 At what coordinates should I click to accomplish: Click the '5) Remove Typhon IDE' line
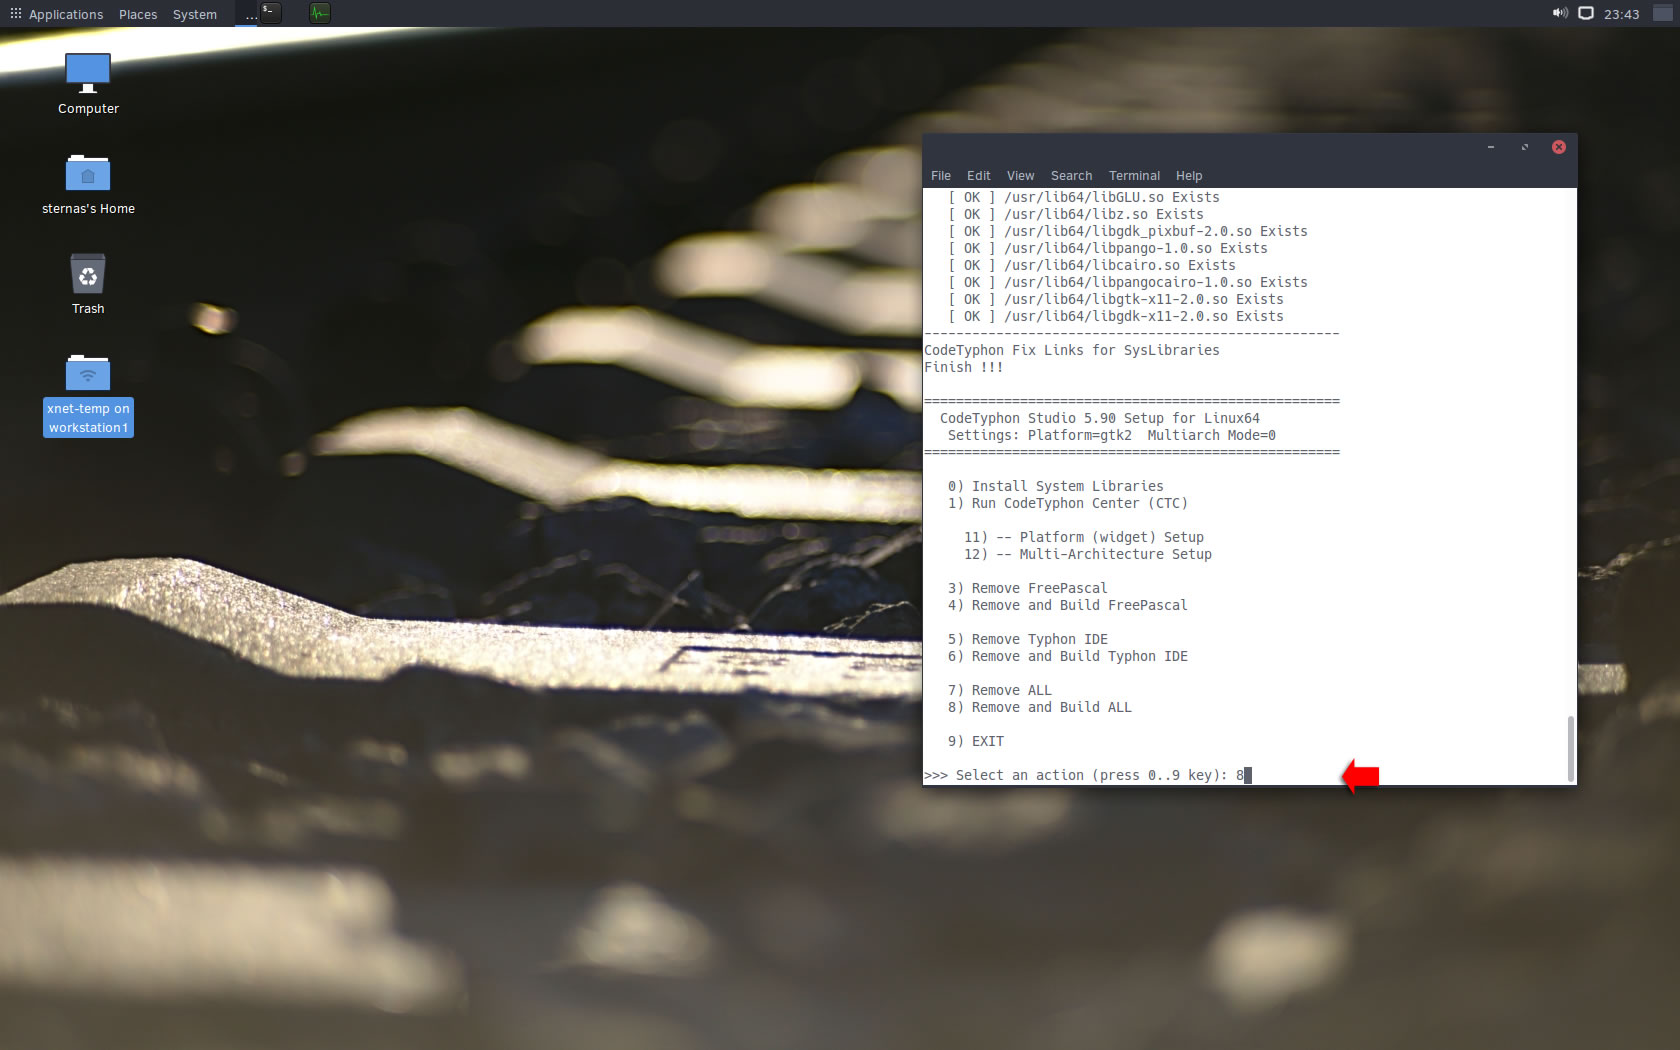pyautogui.click(x=1028, y=639)
